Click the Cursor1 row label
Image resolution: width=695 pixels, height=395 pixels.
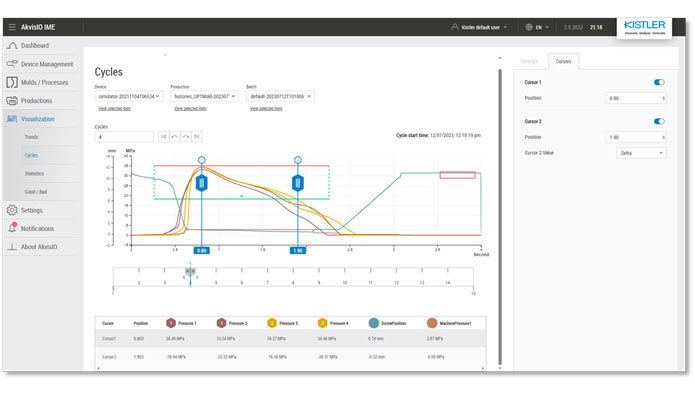109,339
